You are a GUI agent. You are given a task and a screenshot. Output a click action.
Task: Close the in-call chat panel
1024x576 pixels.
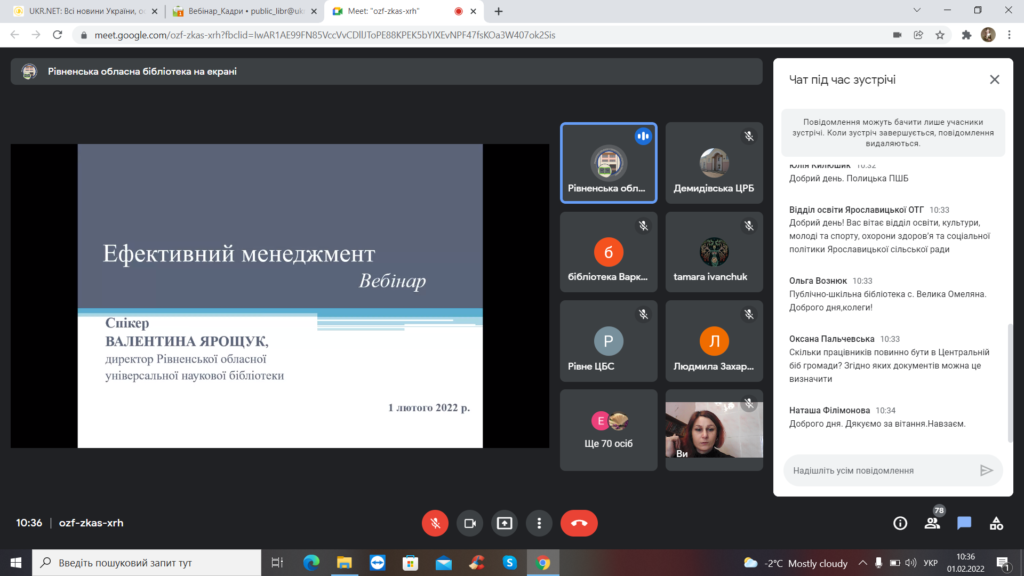coord(994,79)
